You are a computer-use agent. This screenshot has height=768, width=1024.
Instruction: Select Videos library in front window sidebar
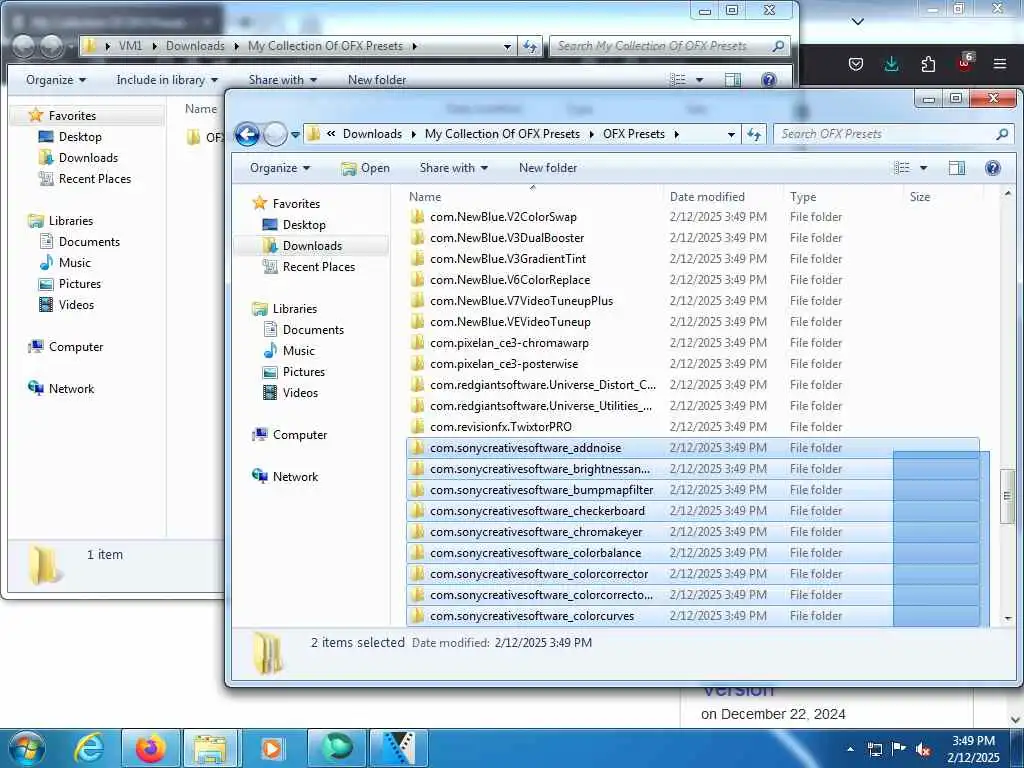tap(300, 392)
